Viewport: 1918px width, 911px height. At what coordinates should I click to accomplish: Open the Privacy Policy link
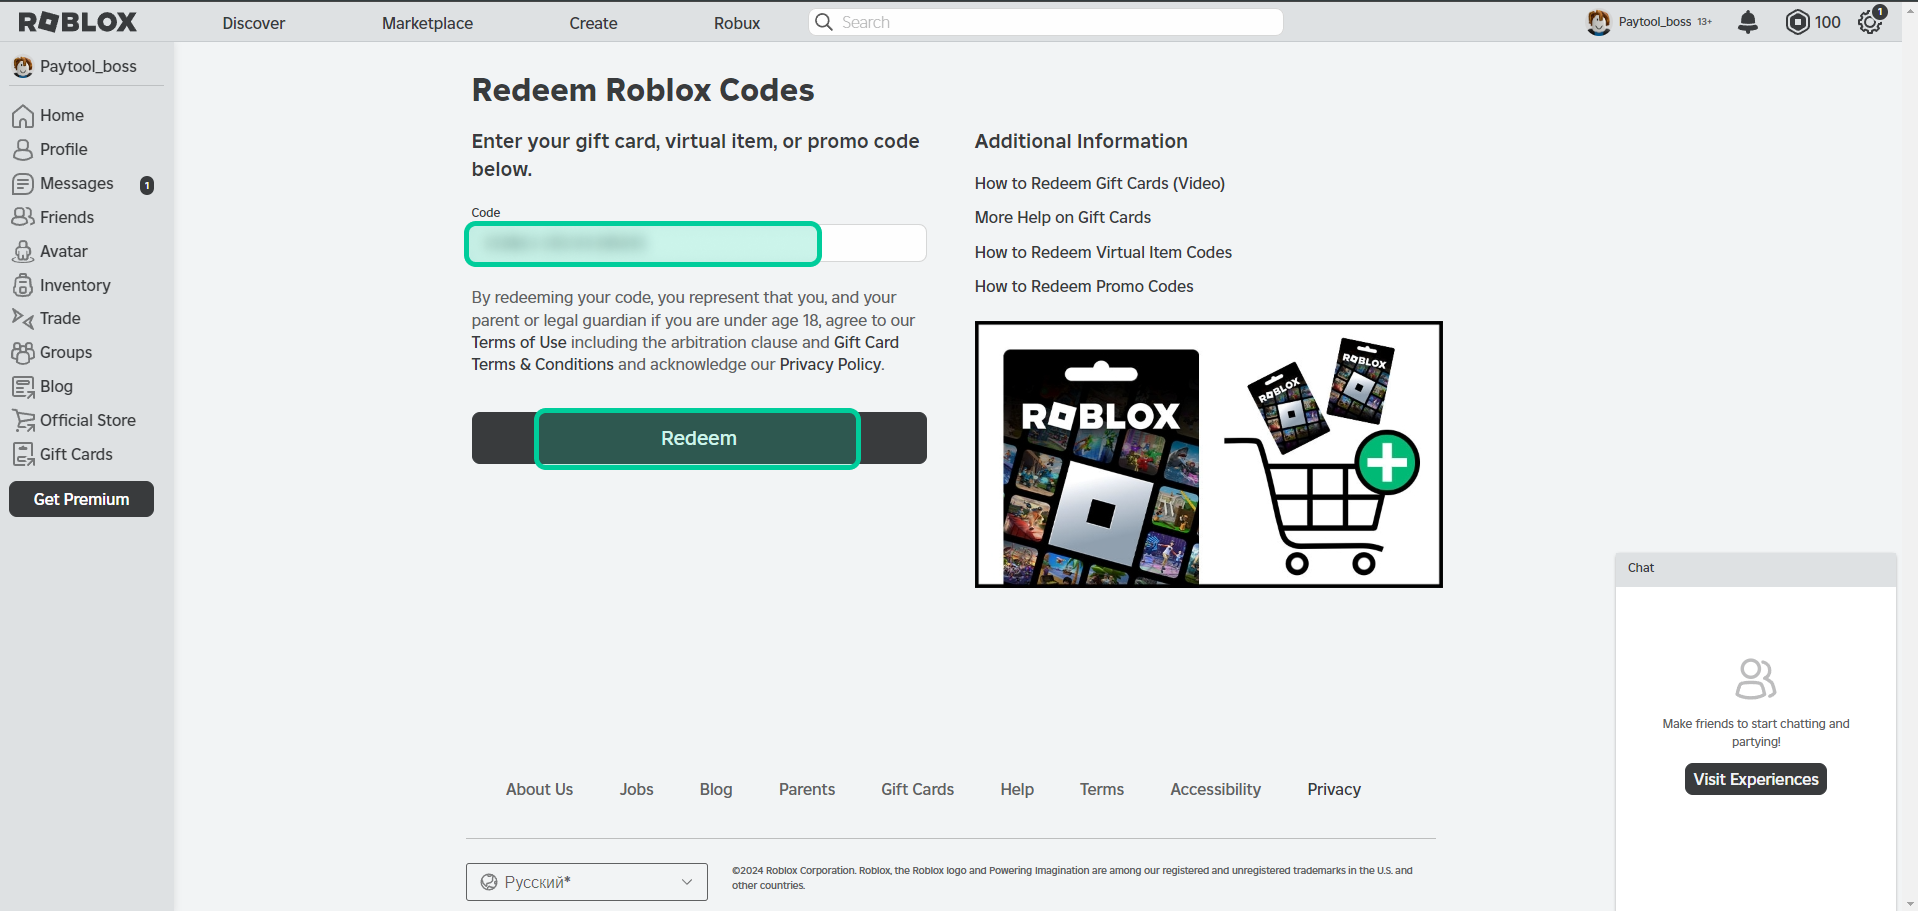[830, 364]
